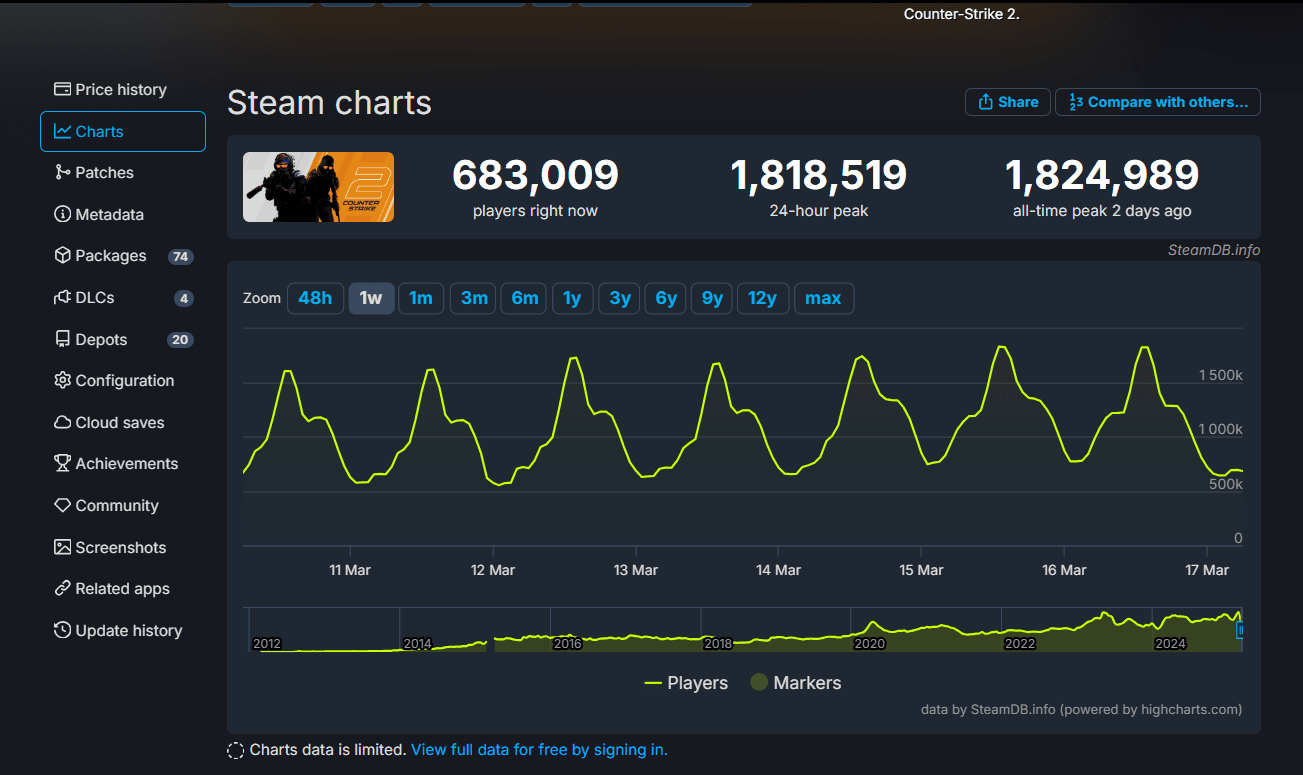This screenshot has width=1303, height=775.
Task: Open Compare with others
Action: click(1158, 102)
